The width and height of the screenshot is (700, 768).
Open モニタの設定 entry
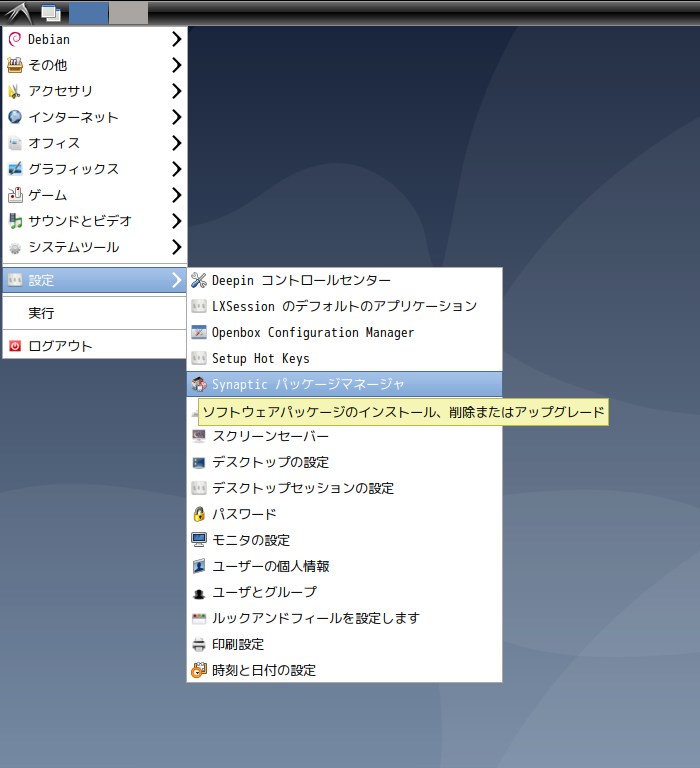point(344,540)
